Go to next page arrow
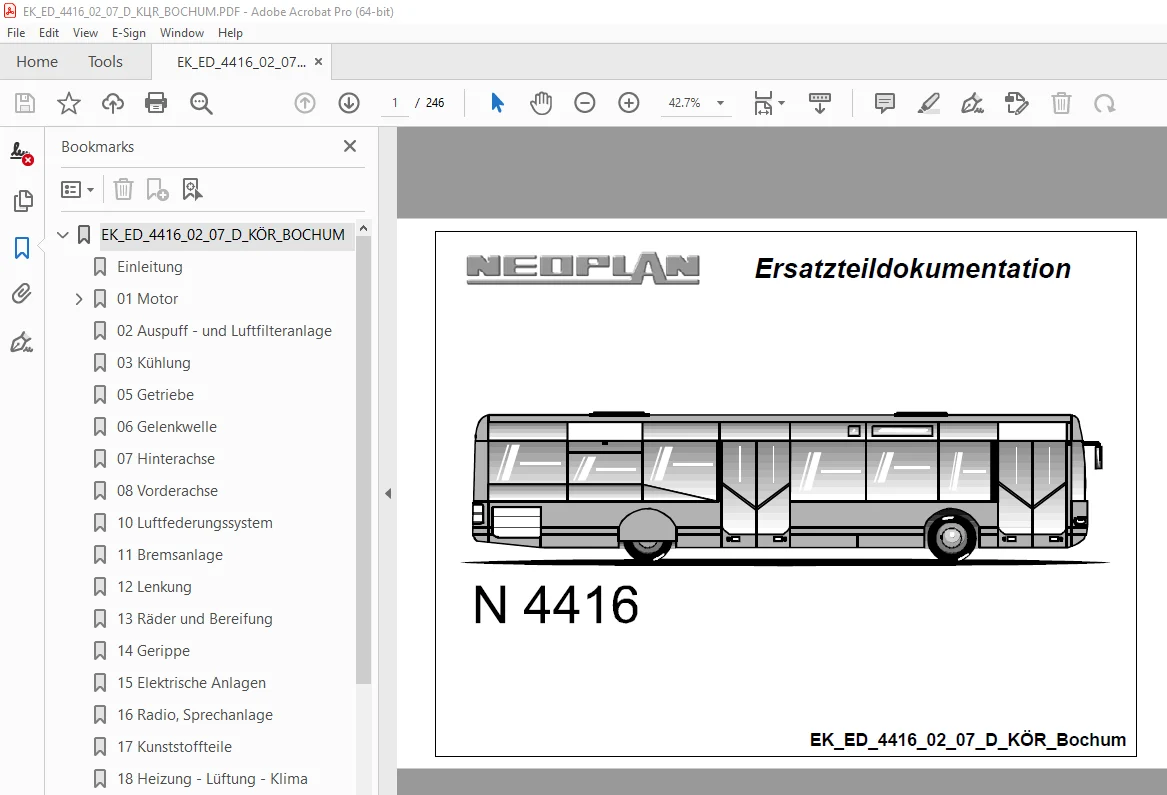The width and height of the screenshot is (1167, 795). (x=349, y=103)
